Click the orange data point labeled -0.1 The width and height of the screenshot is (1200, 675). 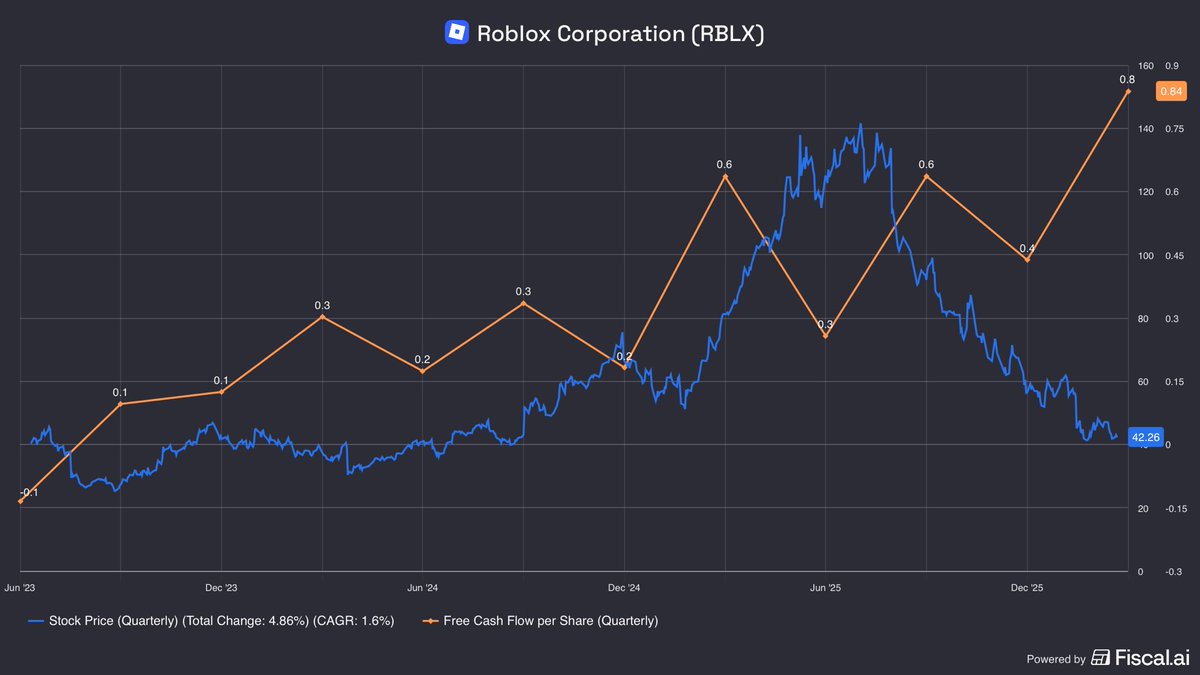21,501
